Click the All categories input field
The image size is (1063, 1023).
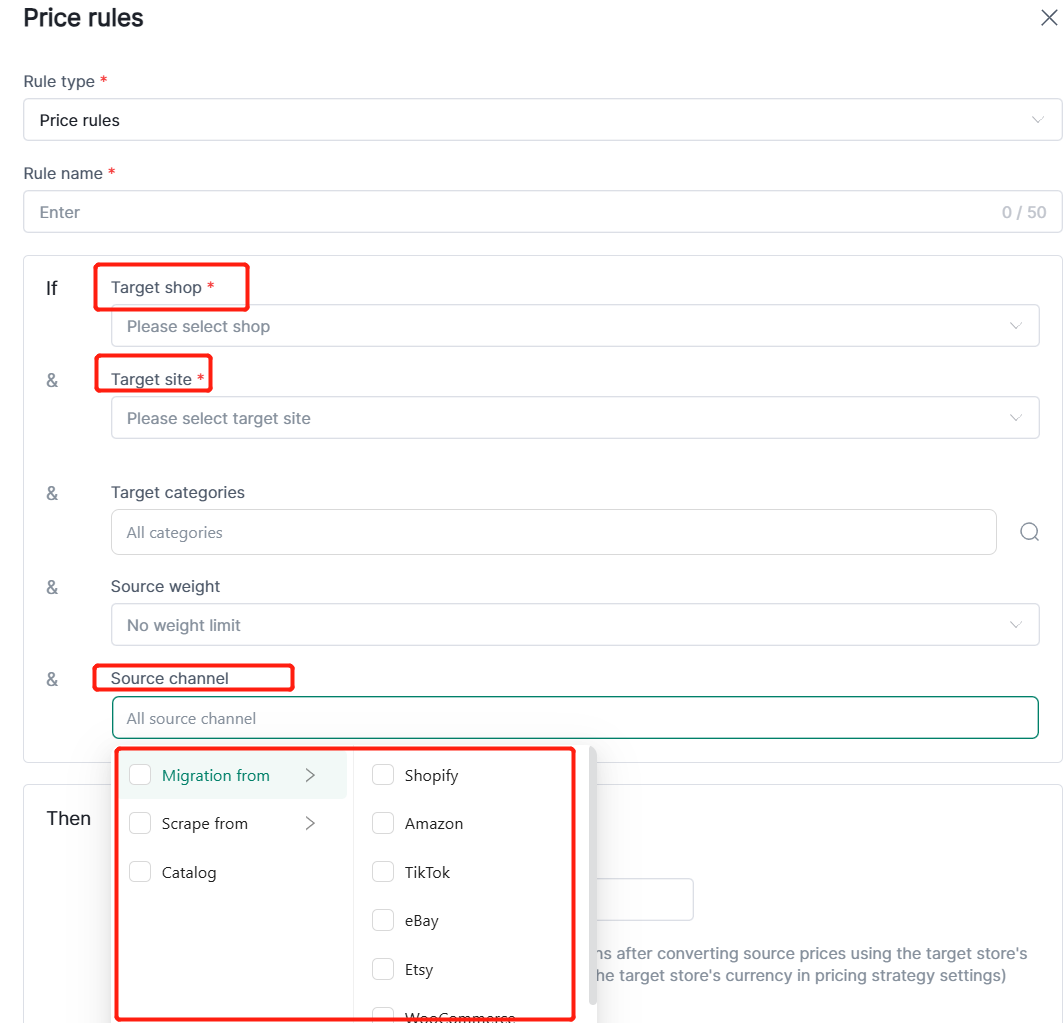coord(553,532)
